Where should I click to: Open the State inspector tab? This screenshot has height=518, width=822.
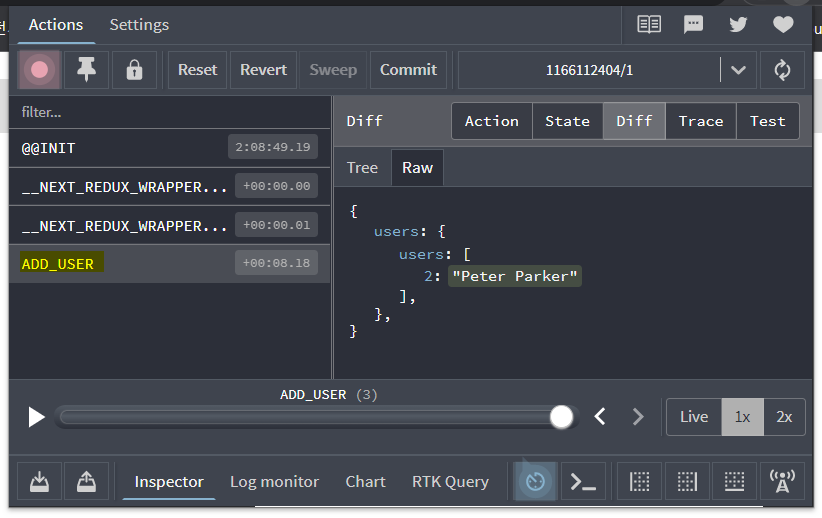click(x=567, y=121)
